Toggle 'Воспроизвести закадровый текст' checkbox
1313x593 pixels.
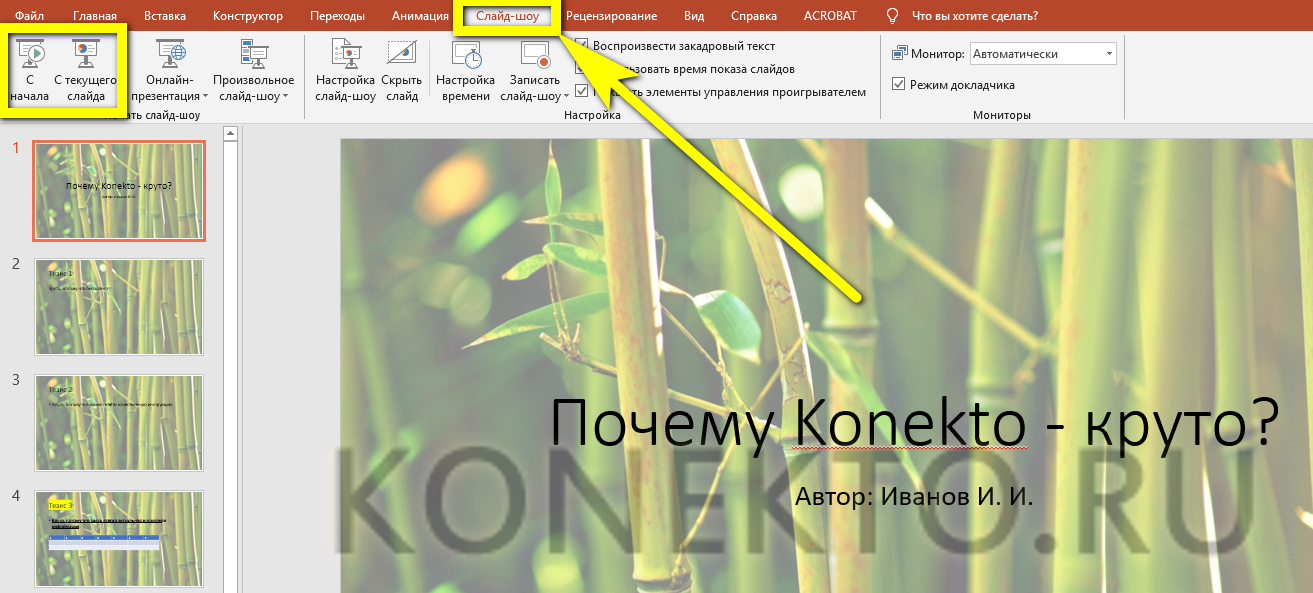(x=582, y=46)
